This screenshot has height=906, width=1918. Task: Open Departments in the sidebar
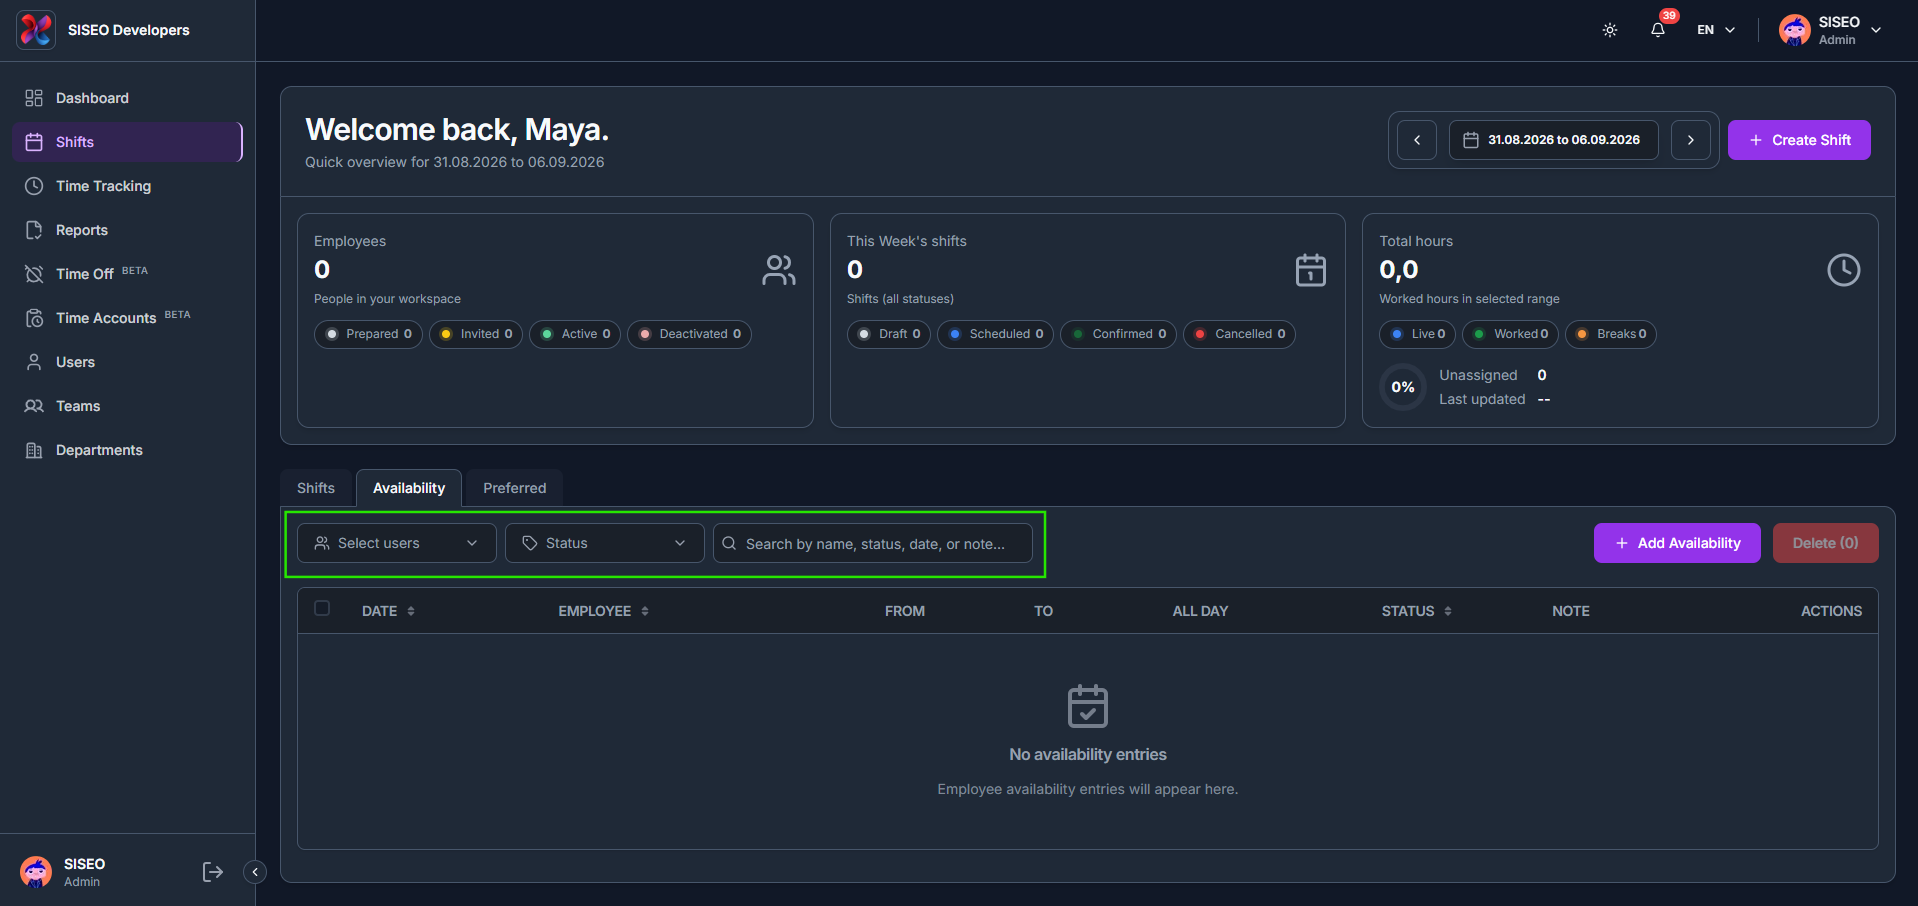pos(128,450)
